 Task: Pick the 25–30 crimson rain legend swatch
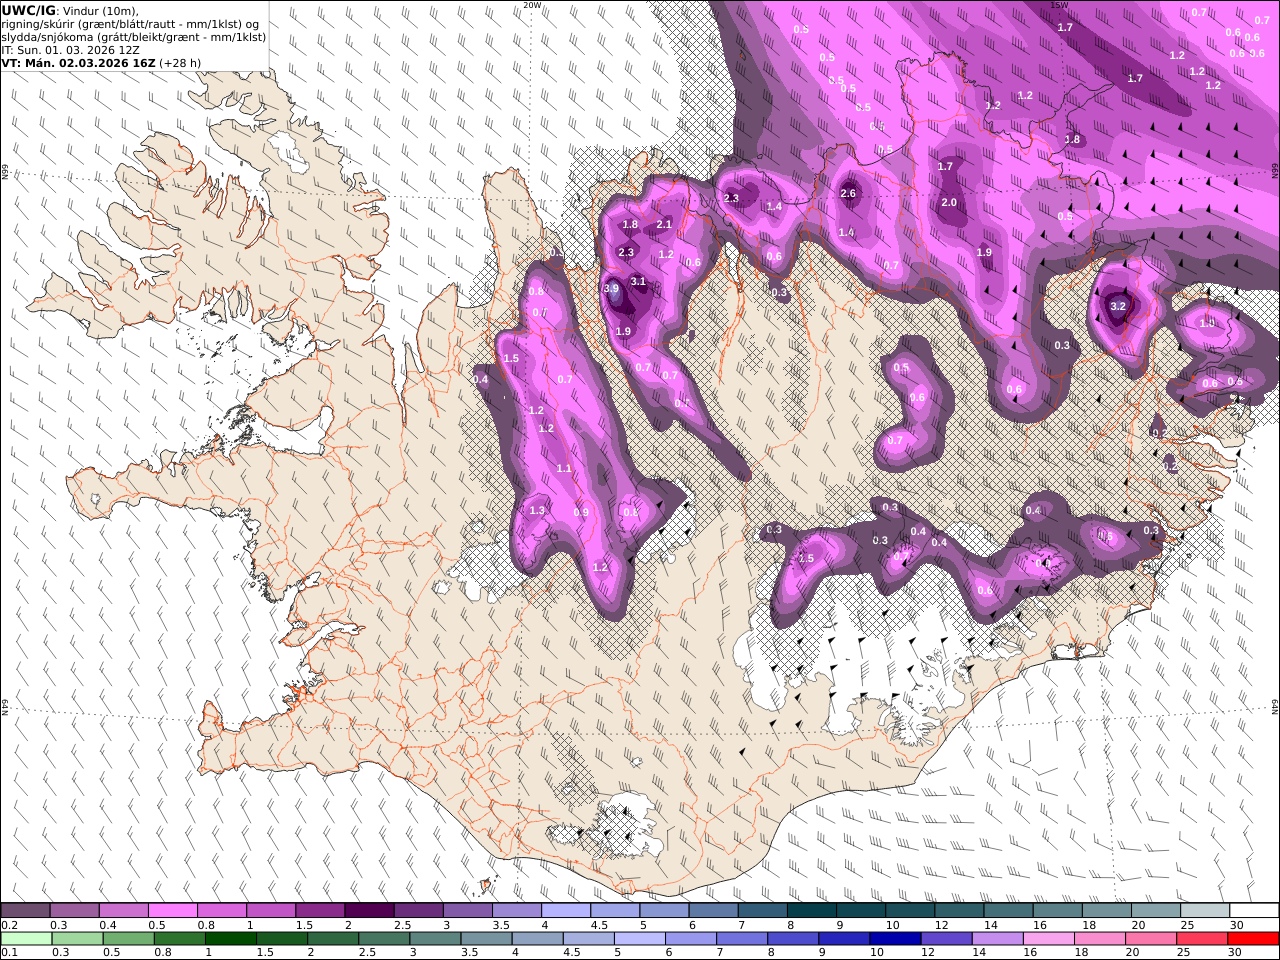point(1200,939)
